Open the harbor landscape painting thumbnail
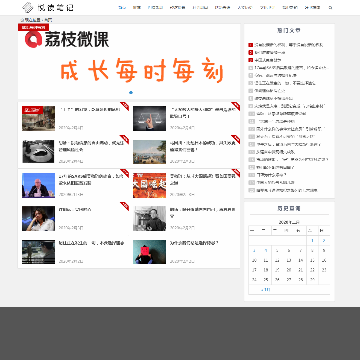The image size is (360, 360). click(149, 152)
